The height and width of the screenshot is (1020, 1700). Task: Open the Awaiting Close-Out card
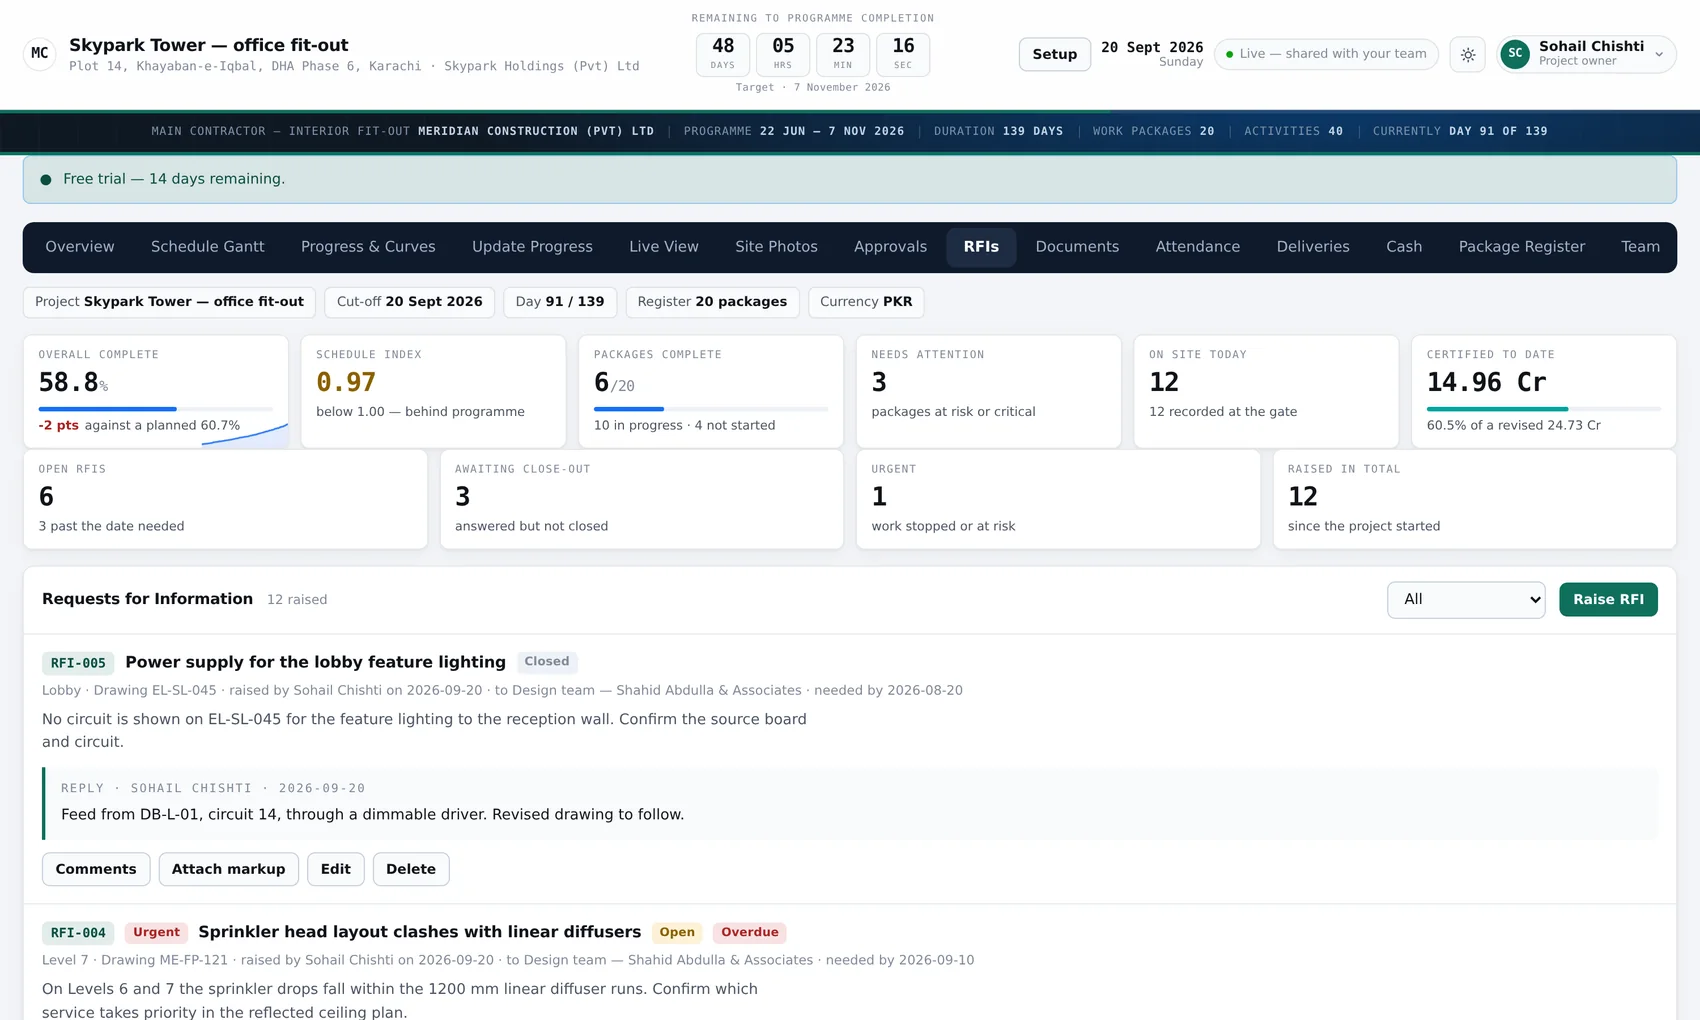(x=642, y=499)
